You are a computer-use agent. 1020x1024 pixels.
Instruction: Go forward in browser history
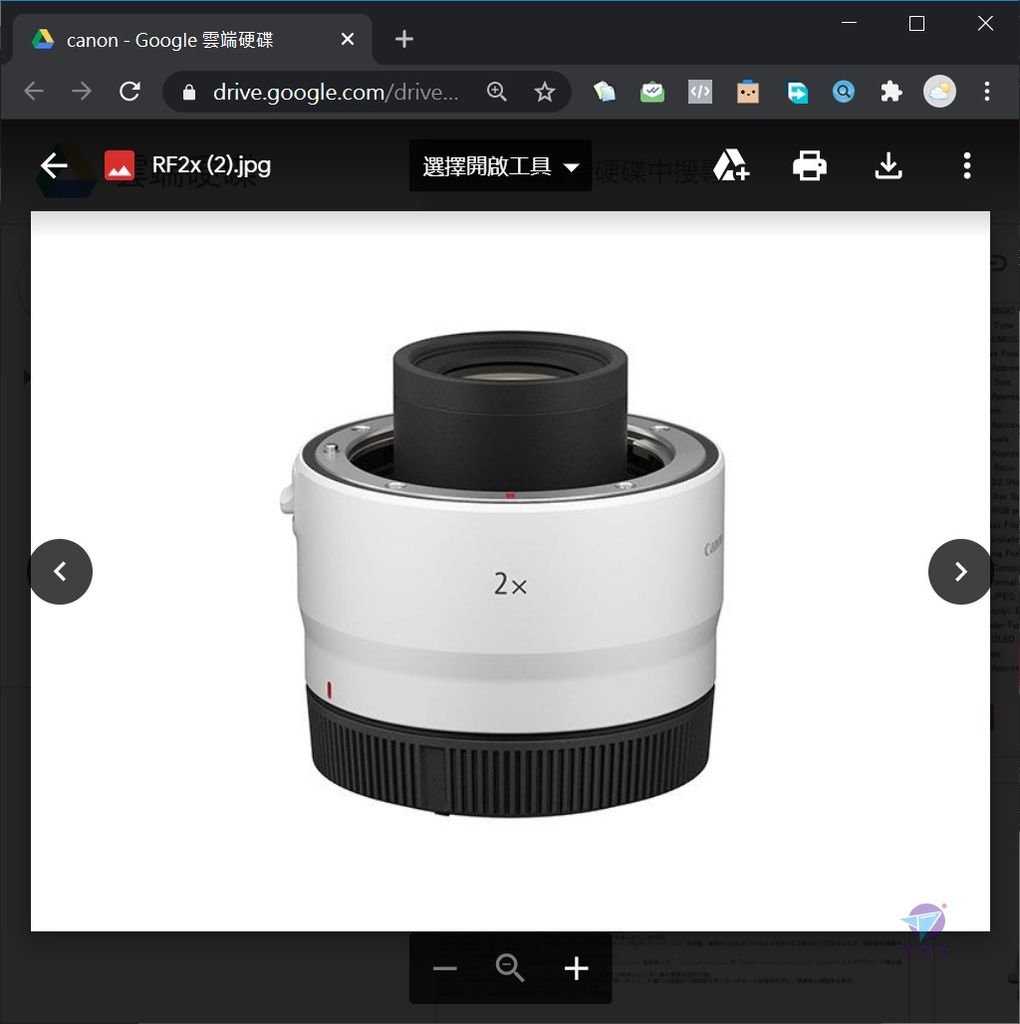pos(82,91)
